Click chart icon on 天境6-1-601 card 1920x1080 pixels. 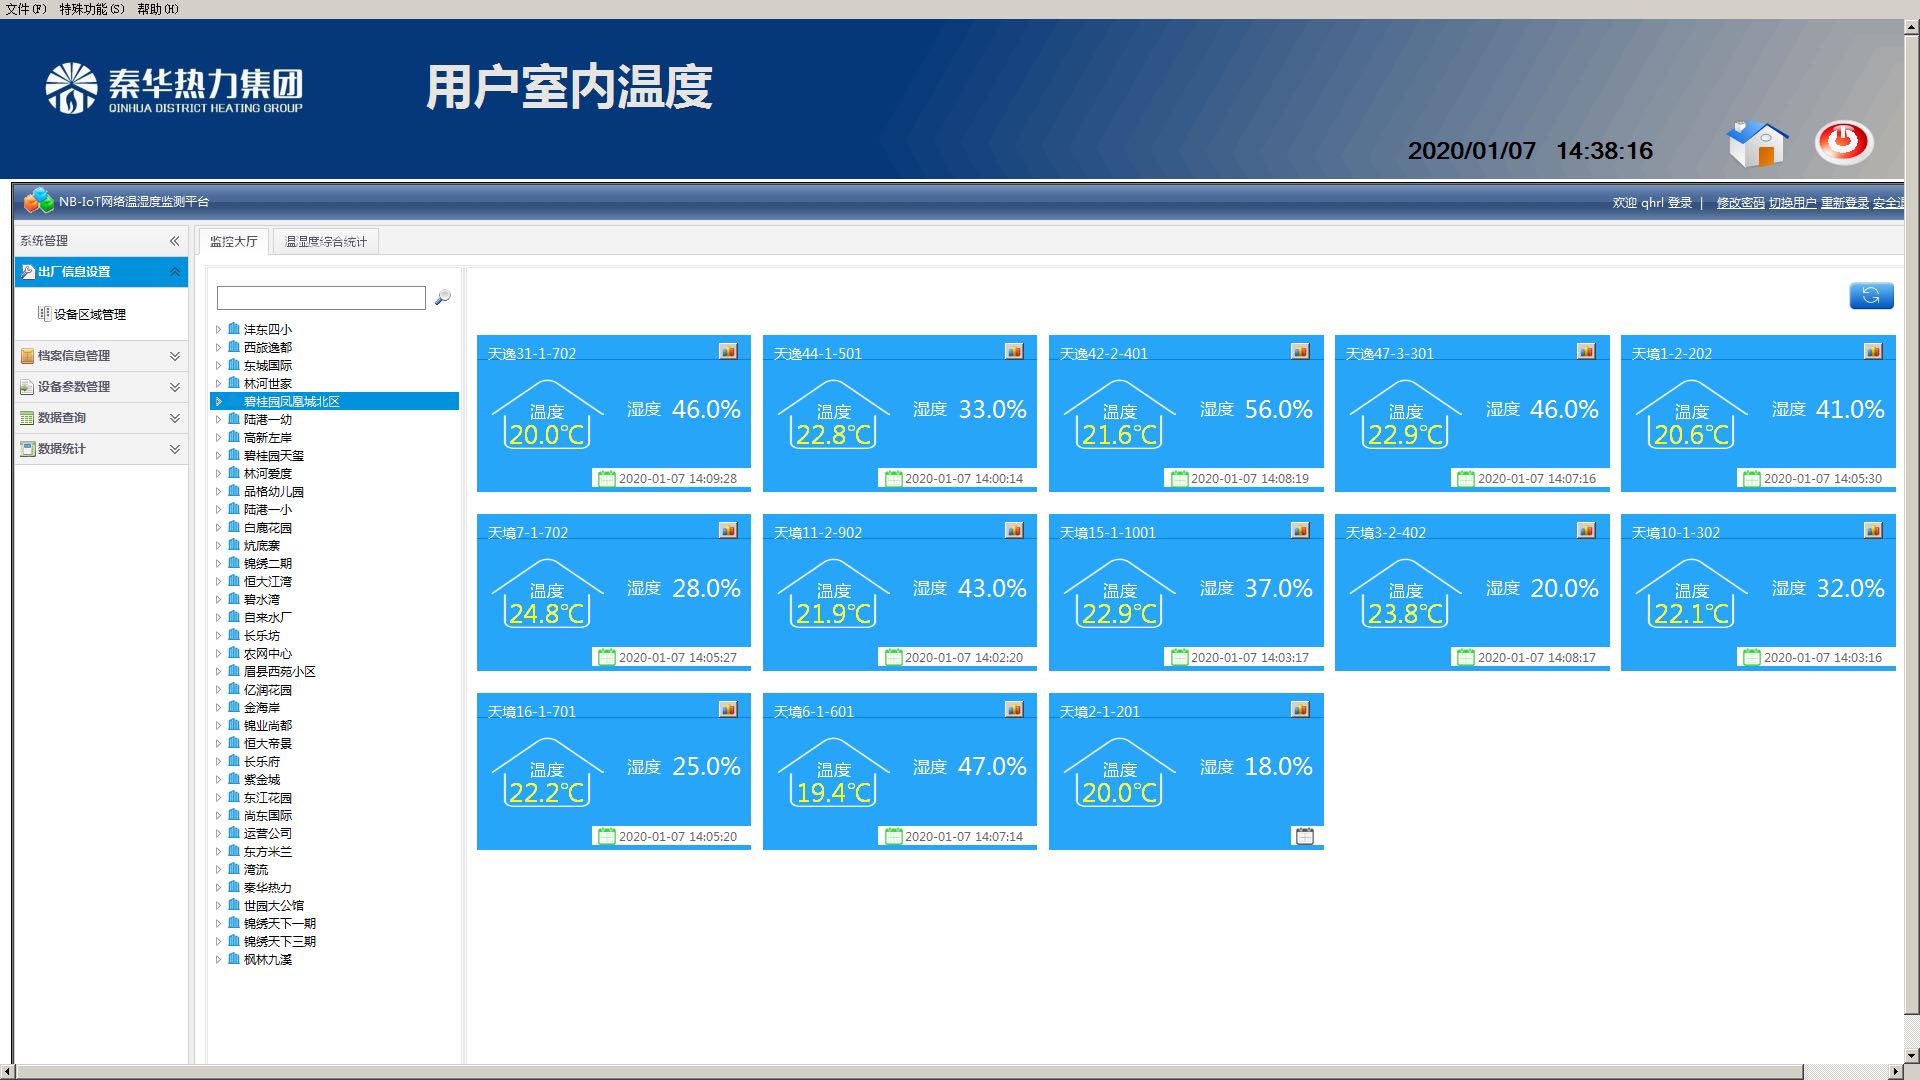click(1014, 709)
